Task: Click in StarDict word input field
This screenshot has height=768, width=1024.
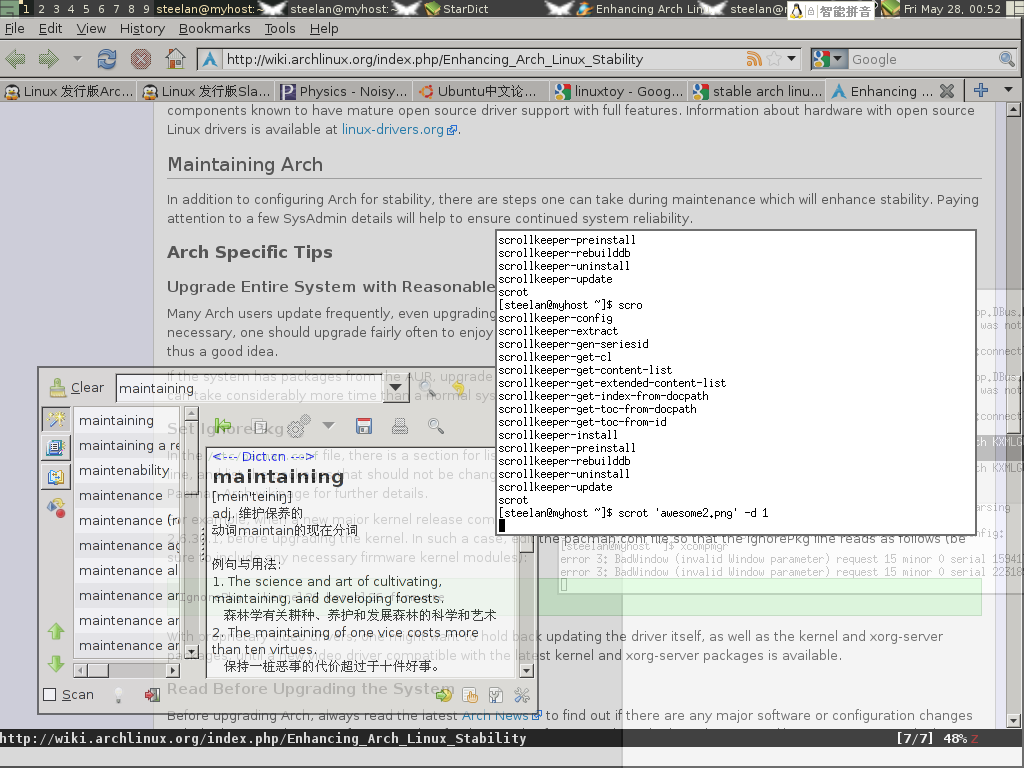Action: pos(250,388)
